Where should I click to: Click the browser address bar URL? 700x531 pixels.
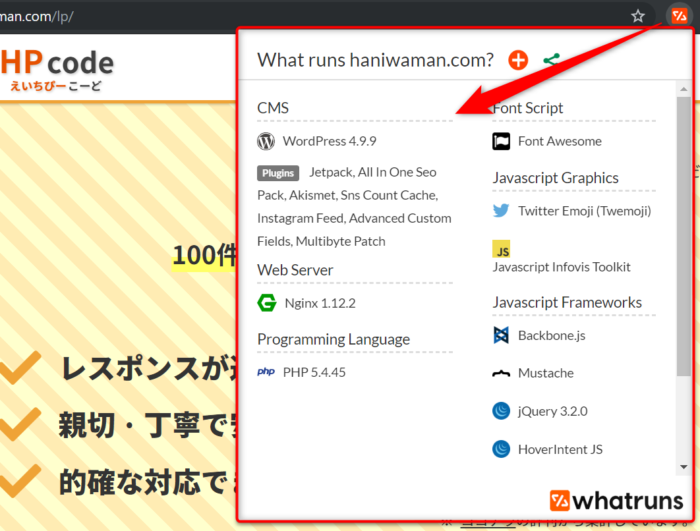click(x=40, y=17)
